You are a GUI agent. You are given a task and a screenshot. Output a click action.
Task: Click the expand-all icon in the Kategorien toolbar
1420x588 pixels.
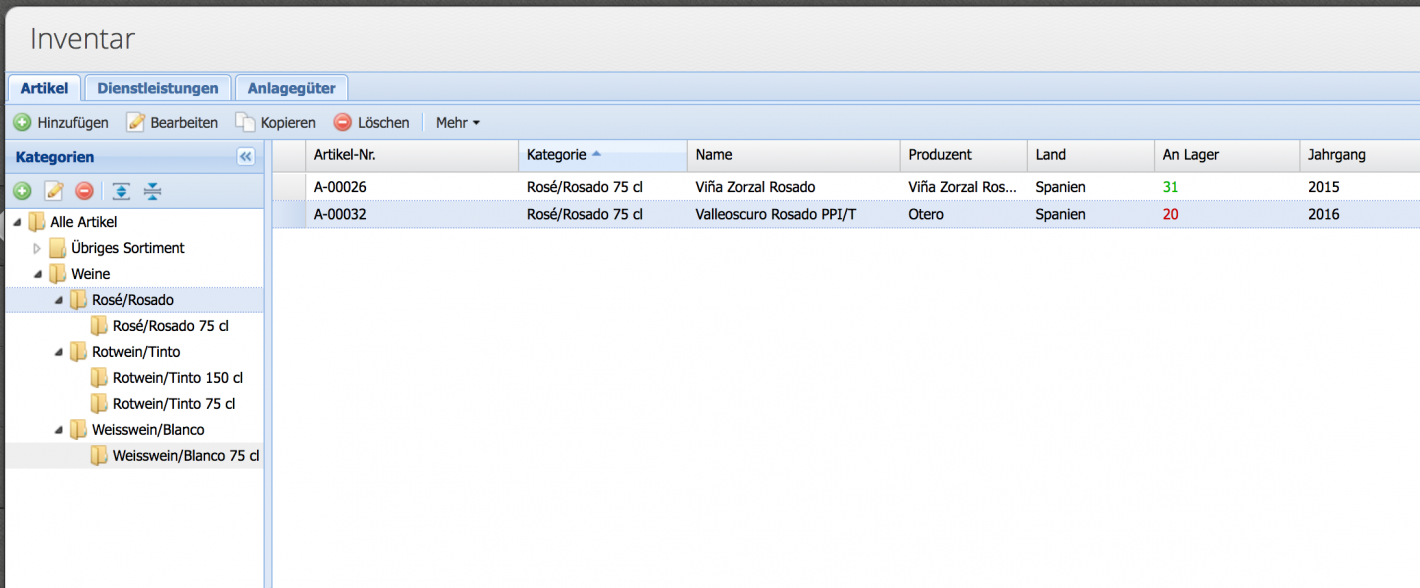(x=121, y=190)
